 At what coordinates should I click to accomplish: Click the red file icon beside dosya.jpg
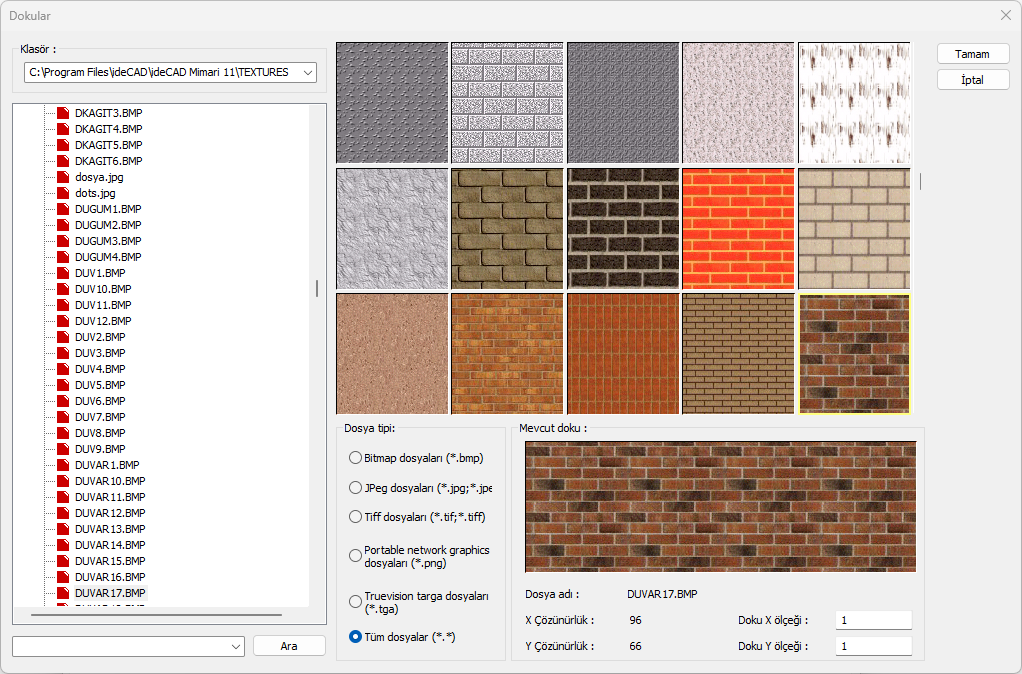(64, 177)
